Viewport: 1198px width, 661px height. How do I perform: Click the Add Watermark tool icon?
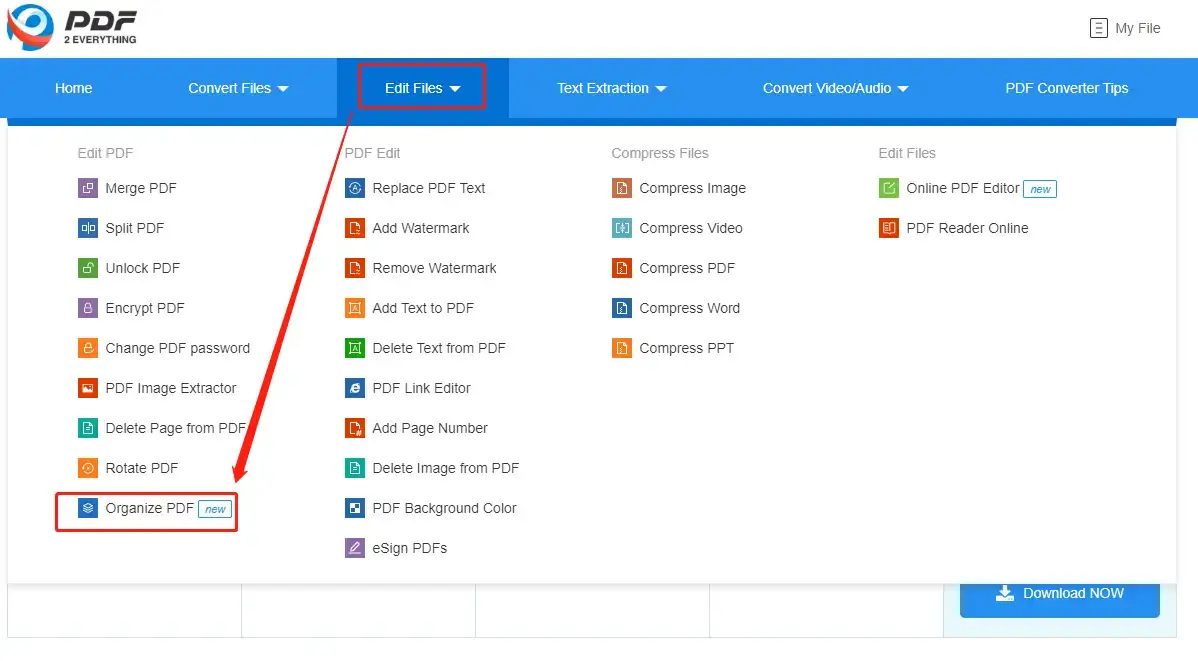[x=355, y=228]
